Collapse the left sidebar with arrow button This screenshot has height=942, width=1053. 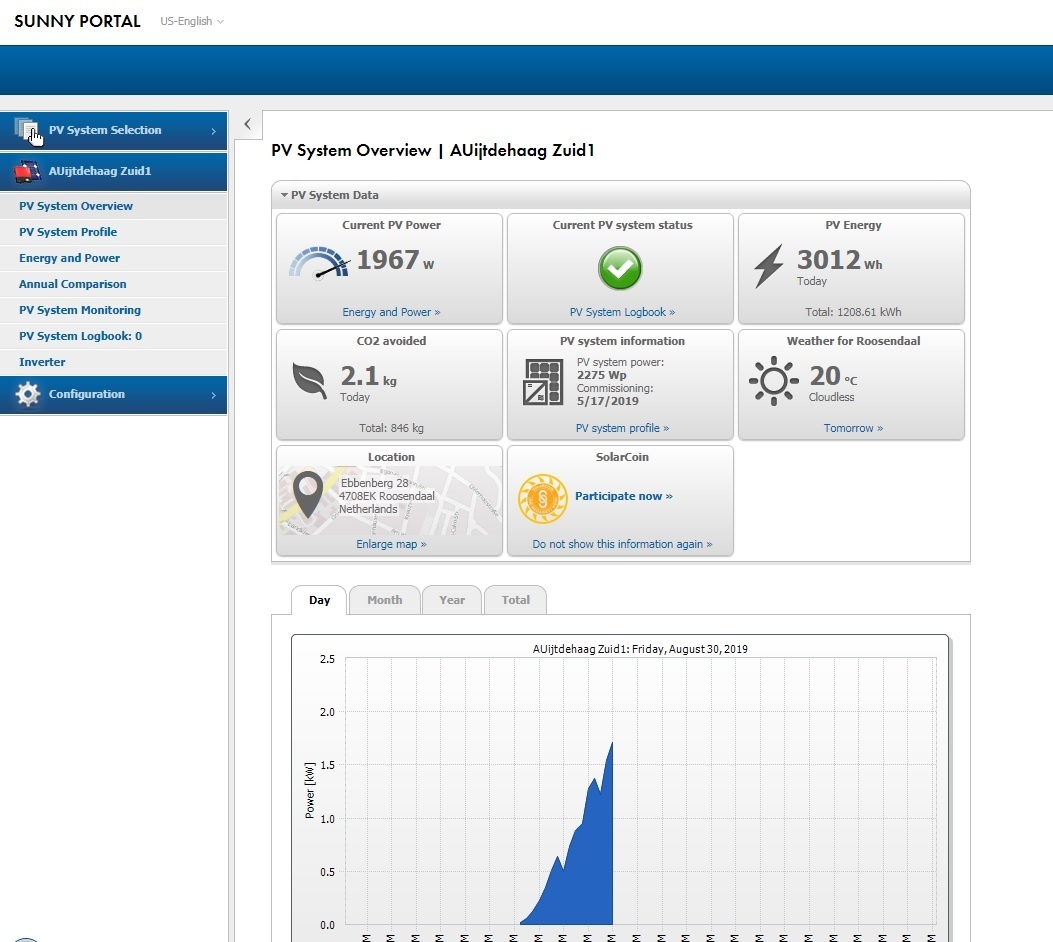coord(248,124)
